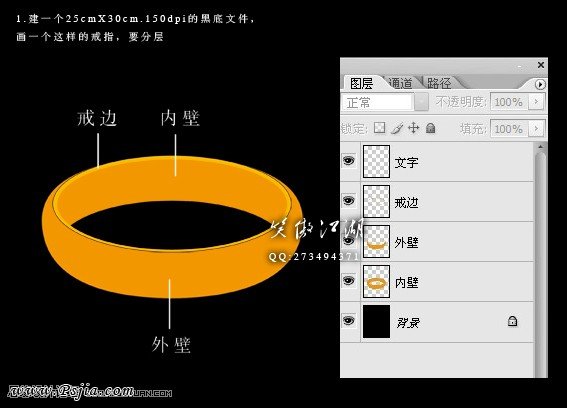
Task: Expand the 填充 fill percentage arrow
Action: point(536,129)
